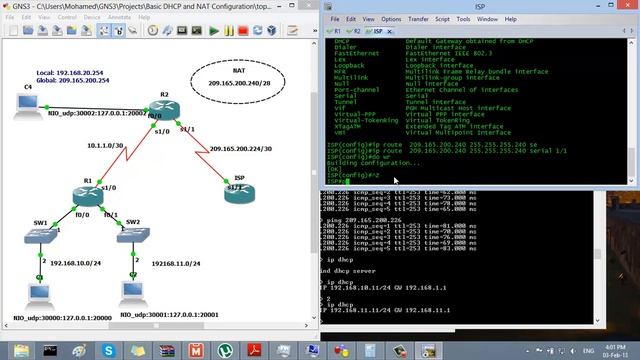Open File Explorer from taskbar
This screenshot has height=360, width=640.
21,351
